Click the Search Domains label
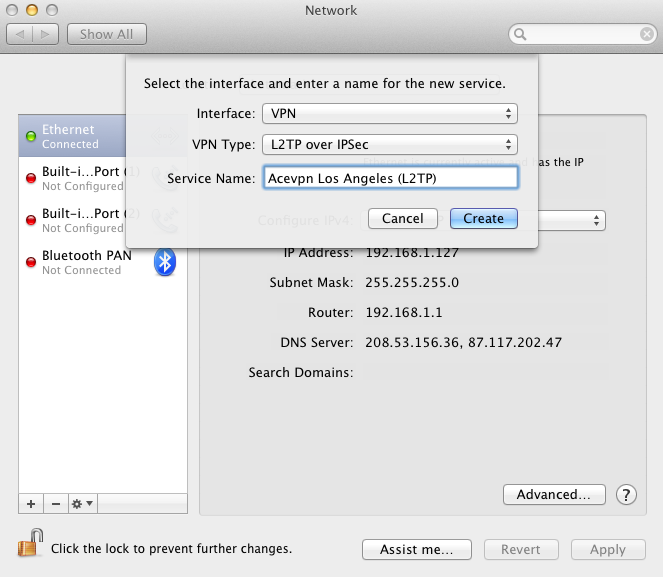 [x=301, y=372]
